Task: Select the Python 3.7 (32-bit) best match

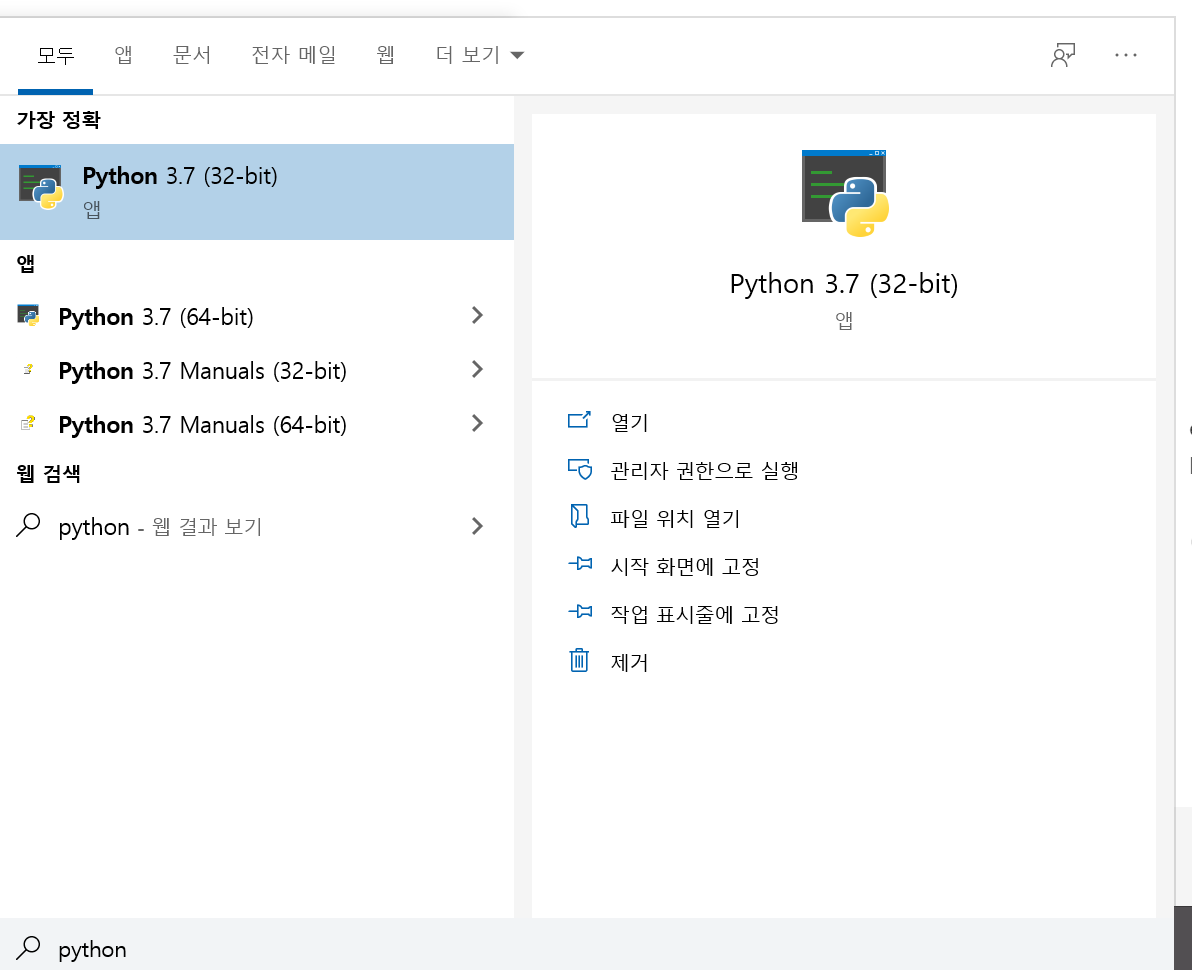Action: [257, 192]
